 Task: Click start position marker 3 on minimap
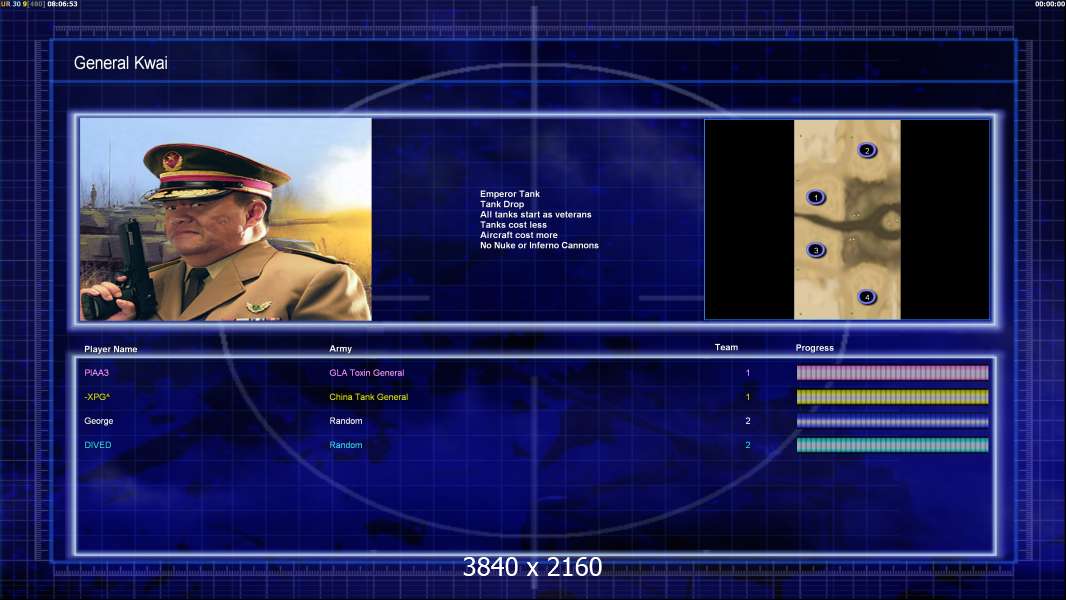pyautogui.click(x=816, y=250)
